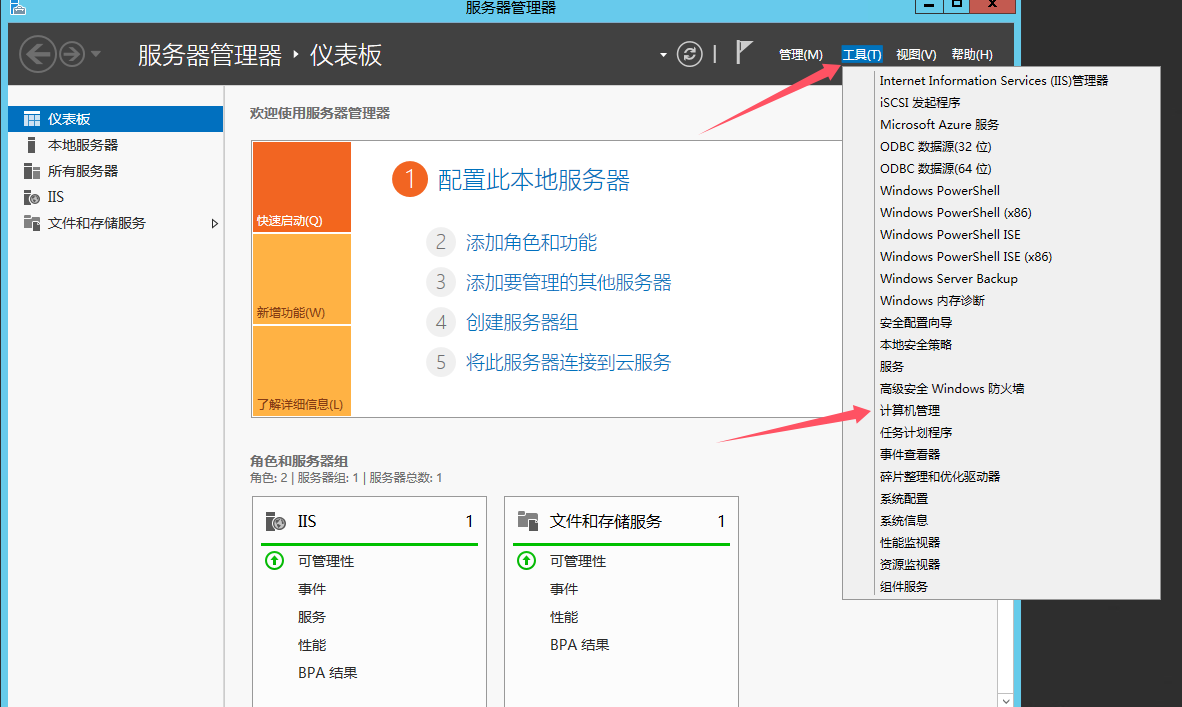Click the 创建服务器组 link
Screen dimensions: 1182x707
pyautogui.click(x=522, y=322)
